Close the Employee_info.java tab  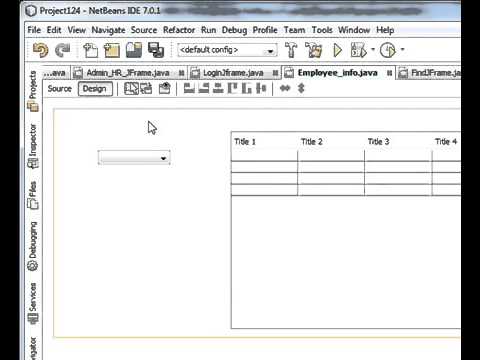389,73
